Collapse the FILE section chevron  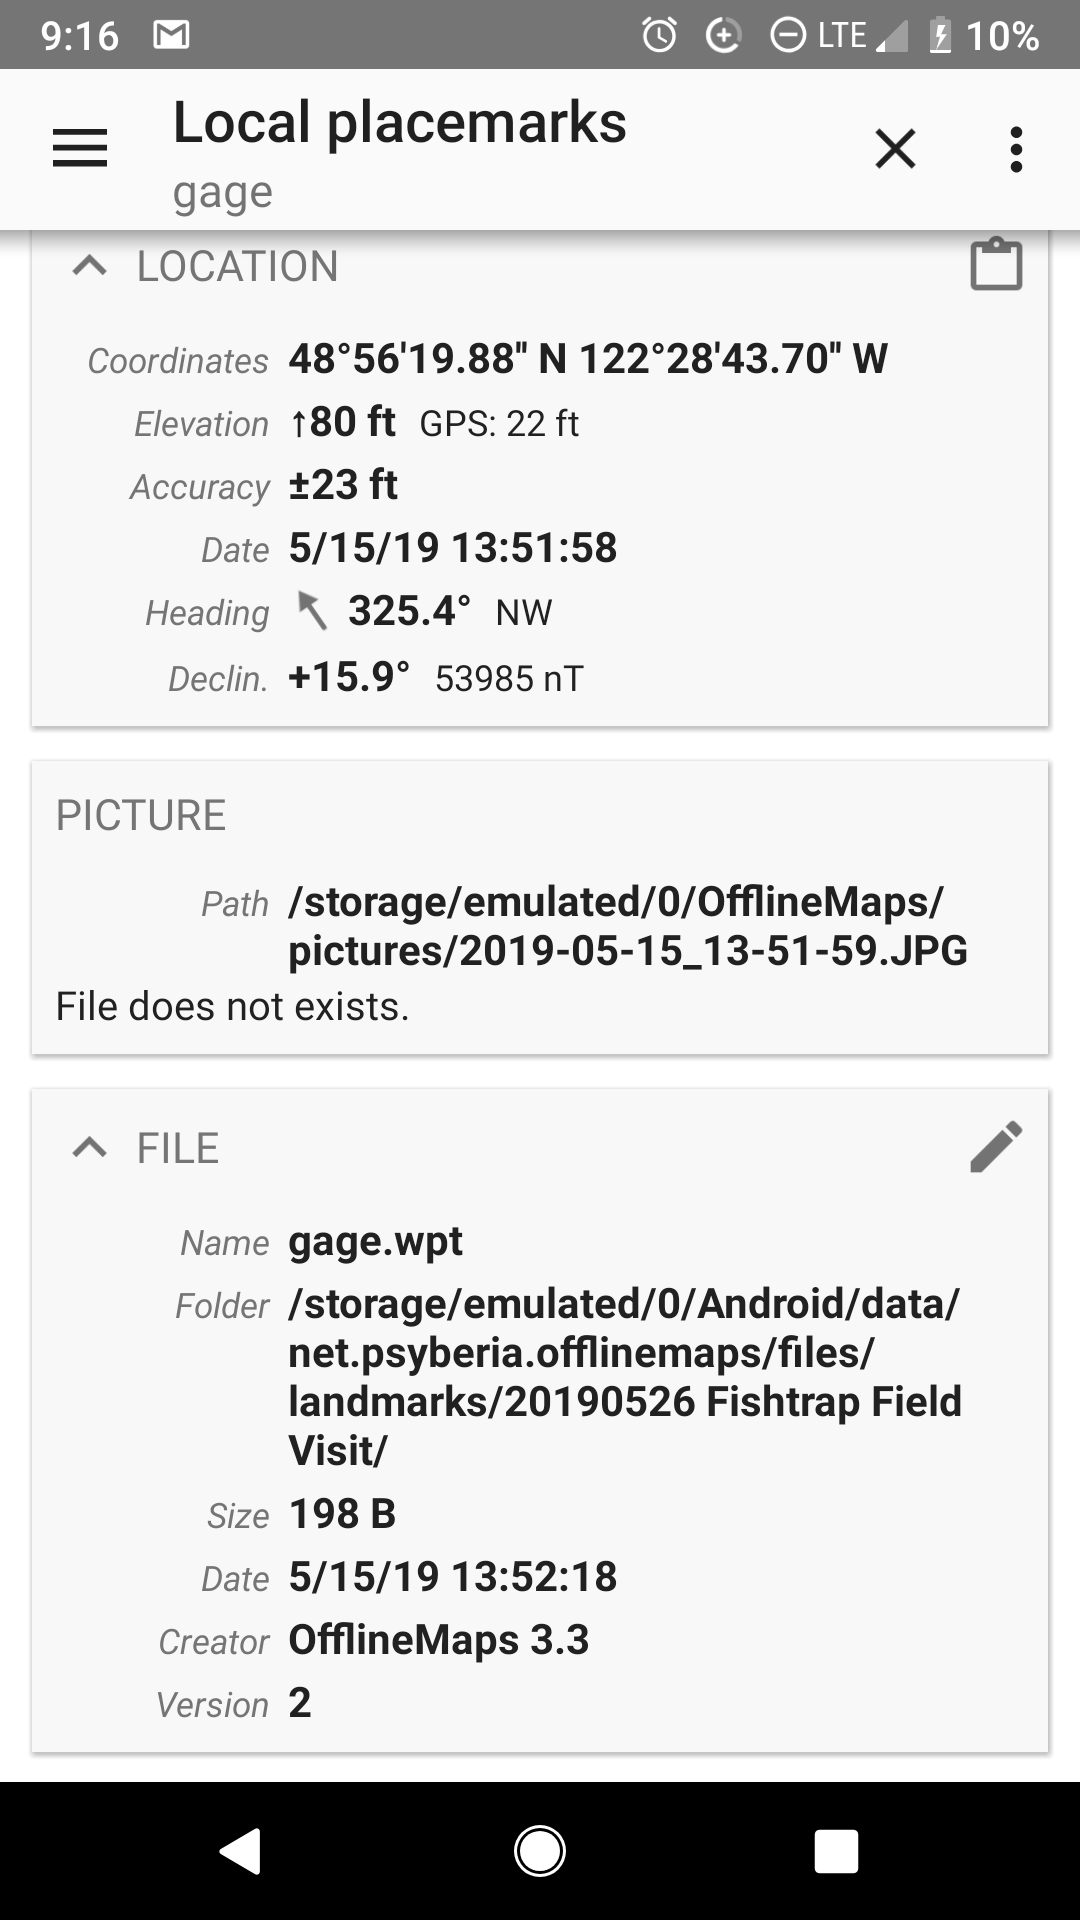pos(90,1147)
